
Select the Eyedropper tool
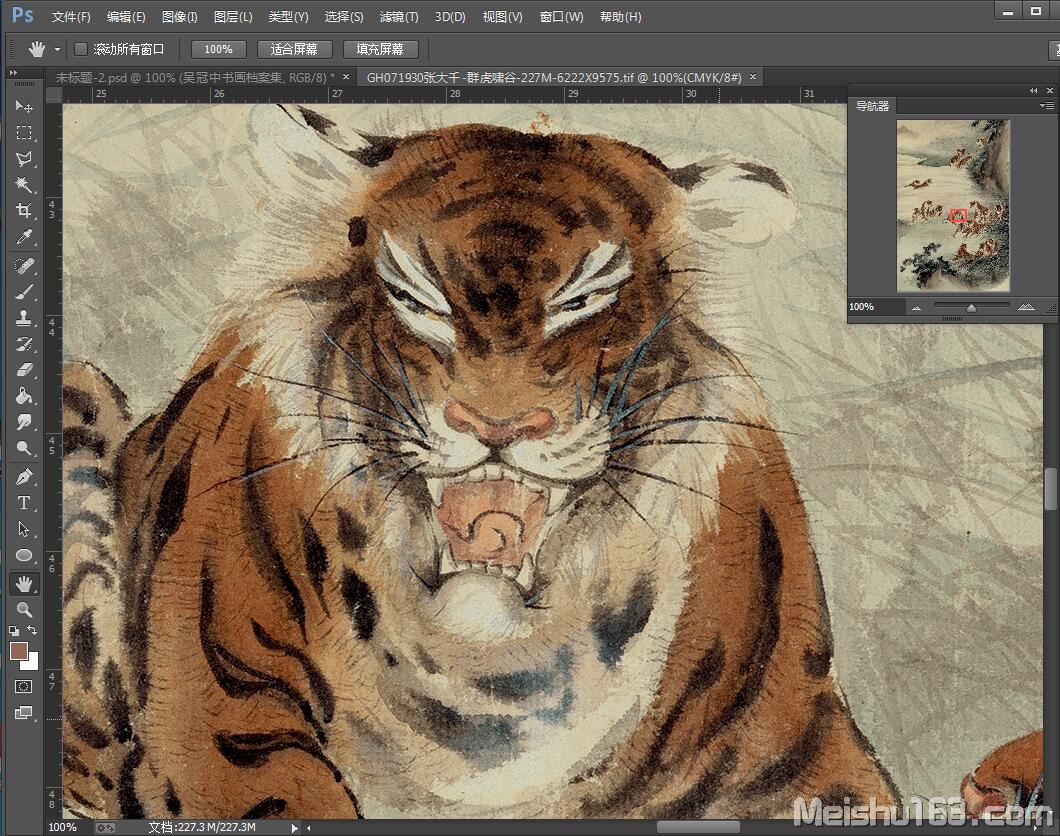point(24,237)
